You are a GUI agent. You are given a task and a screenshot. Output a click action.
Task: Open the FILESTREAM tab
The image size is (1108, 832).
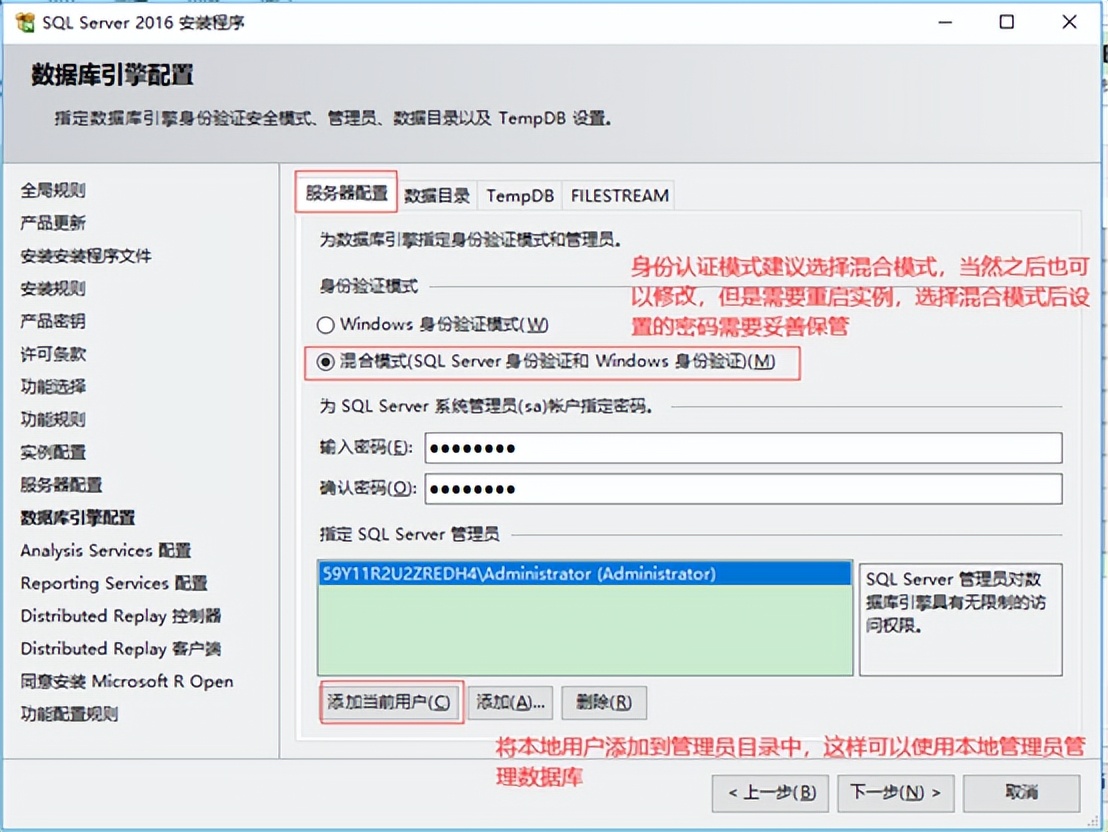pyautogui.click(x=619, y=196)
